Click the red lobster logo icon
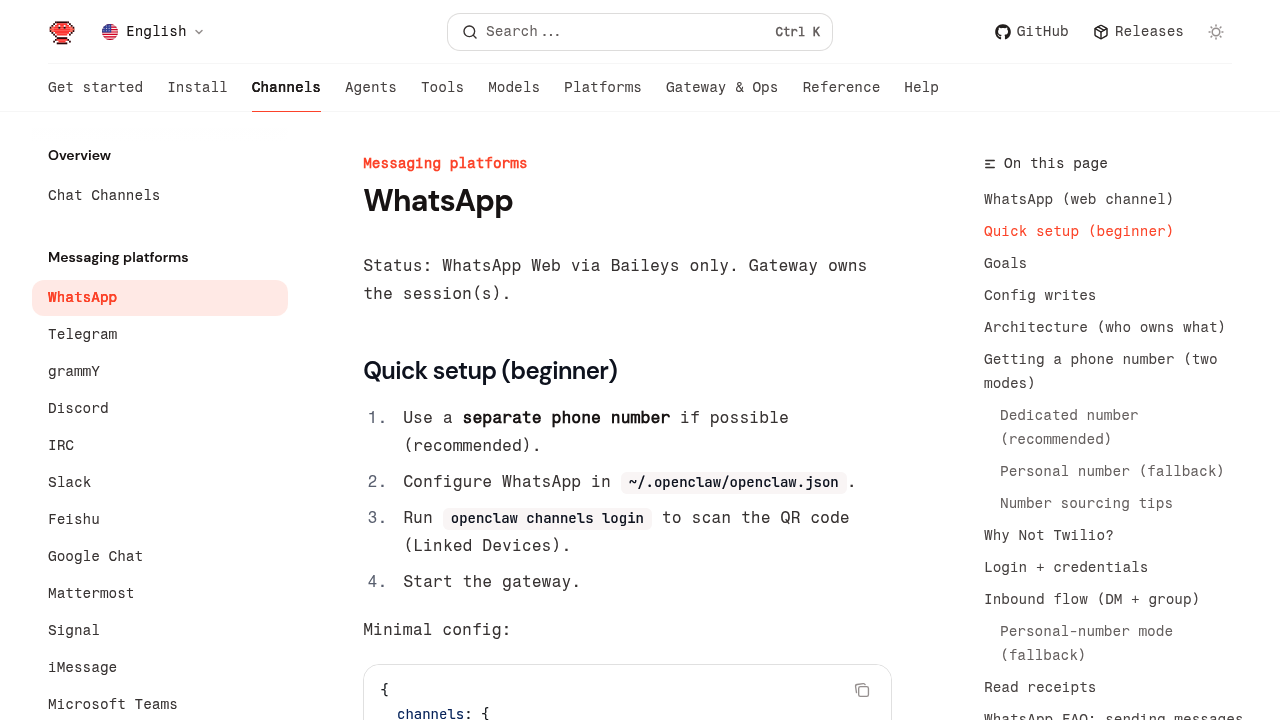 coord(62,32)
